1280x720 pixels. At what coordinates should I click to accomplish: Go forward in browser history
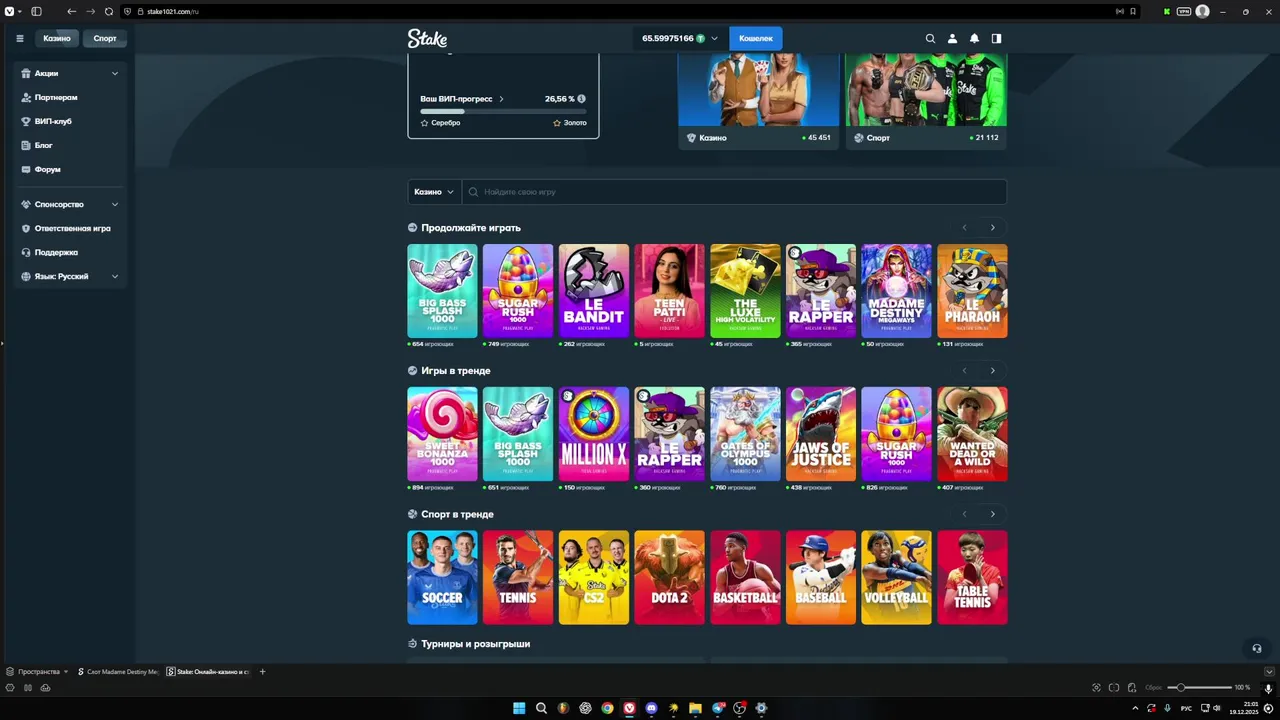(90, 11)
